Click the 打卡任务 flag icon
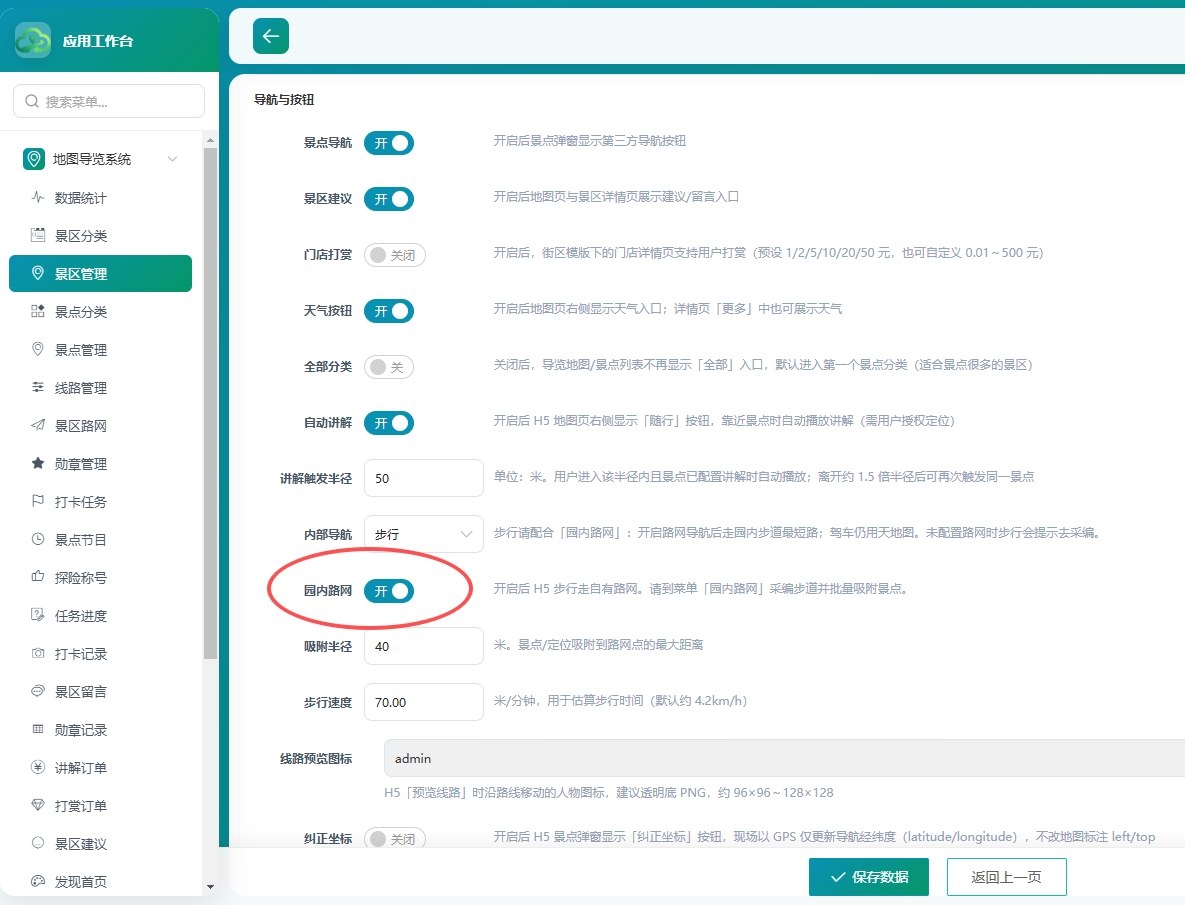This screenshot has height=905, width=1185. 38,501
